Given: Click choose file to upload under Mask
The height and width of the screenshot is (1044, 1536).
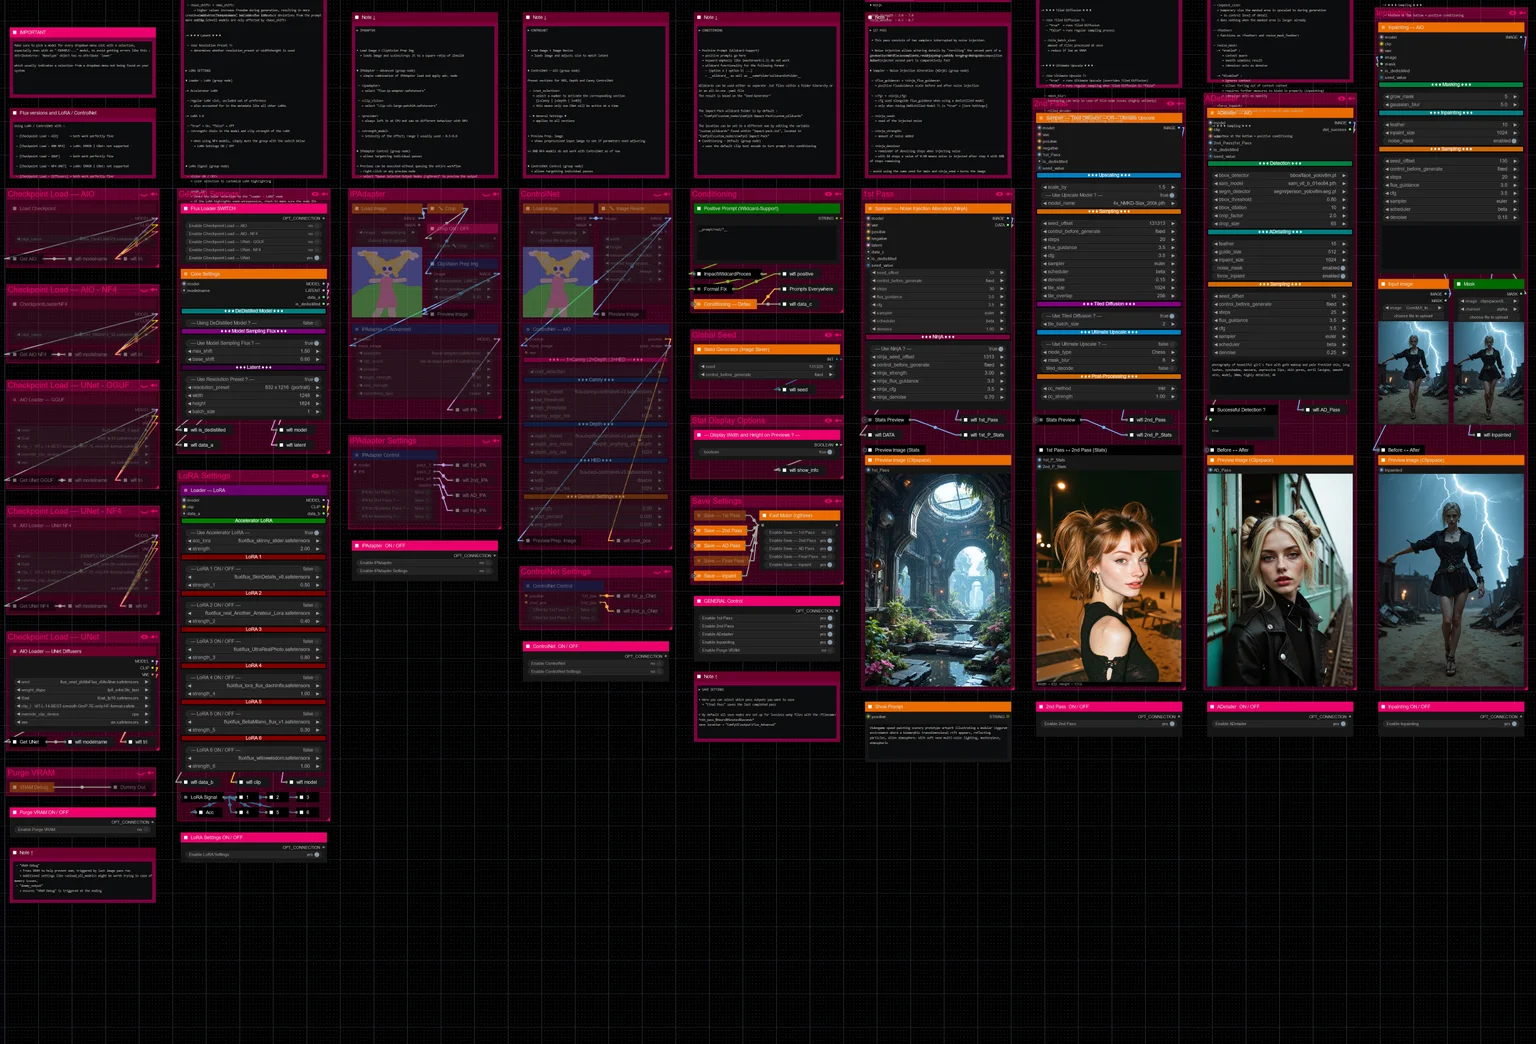Looking at the screenshot, I should tap(1490, 316).
